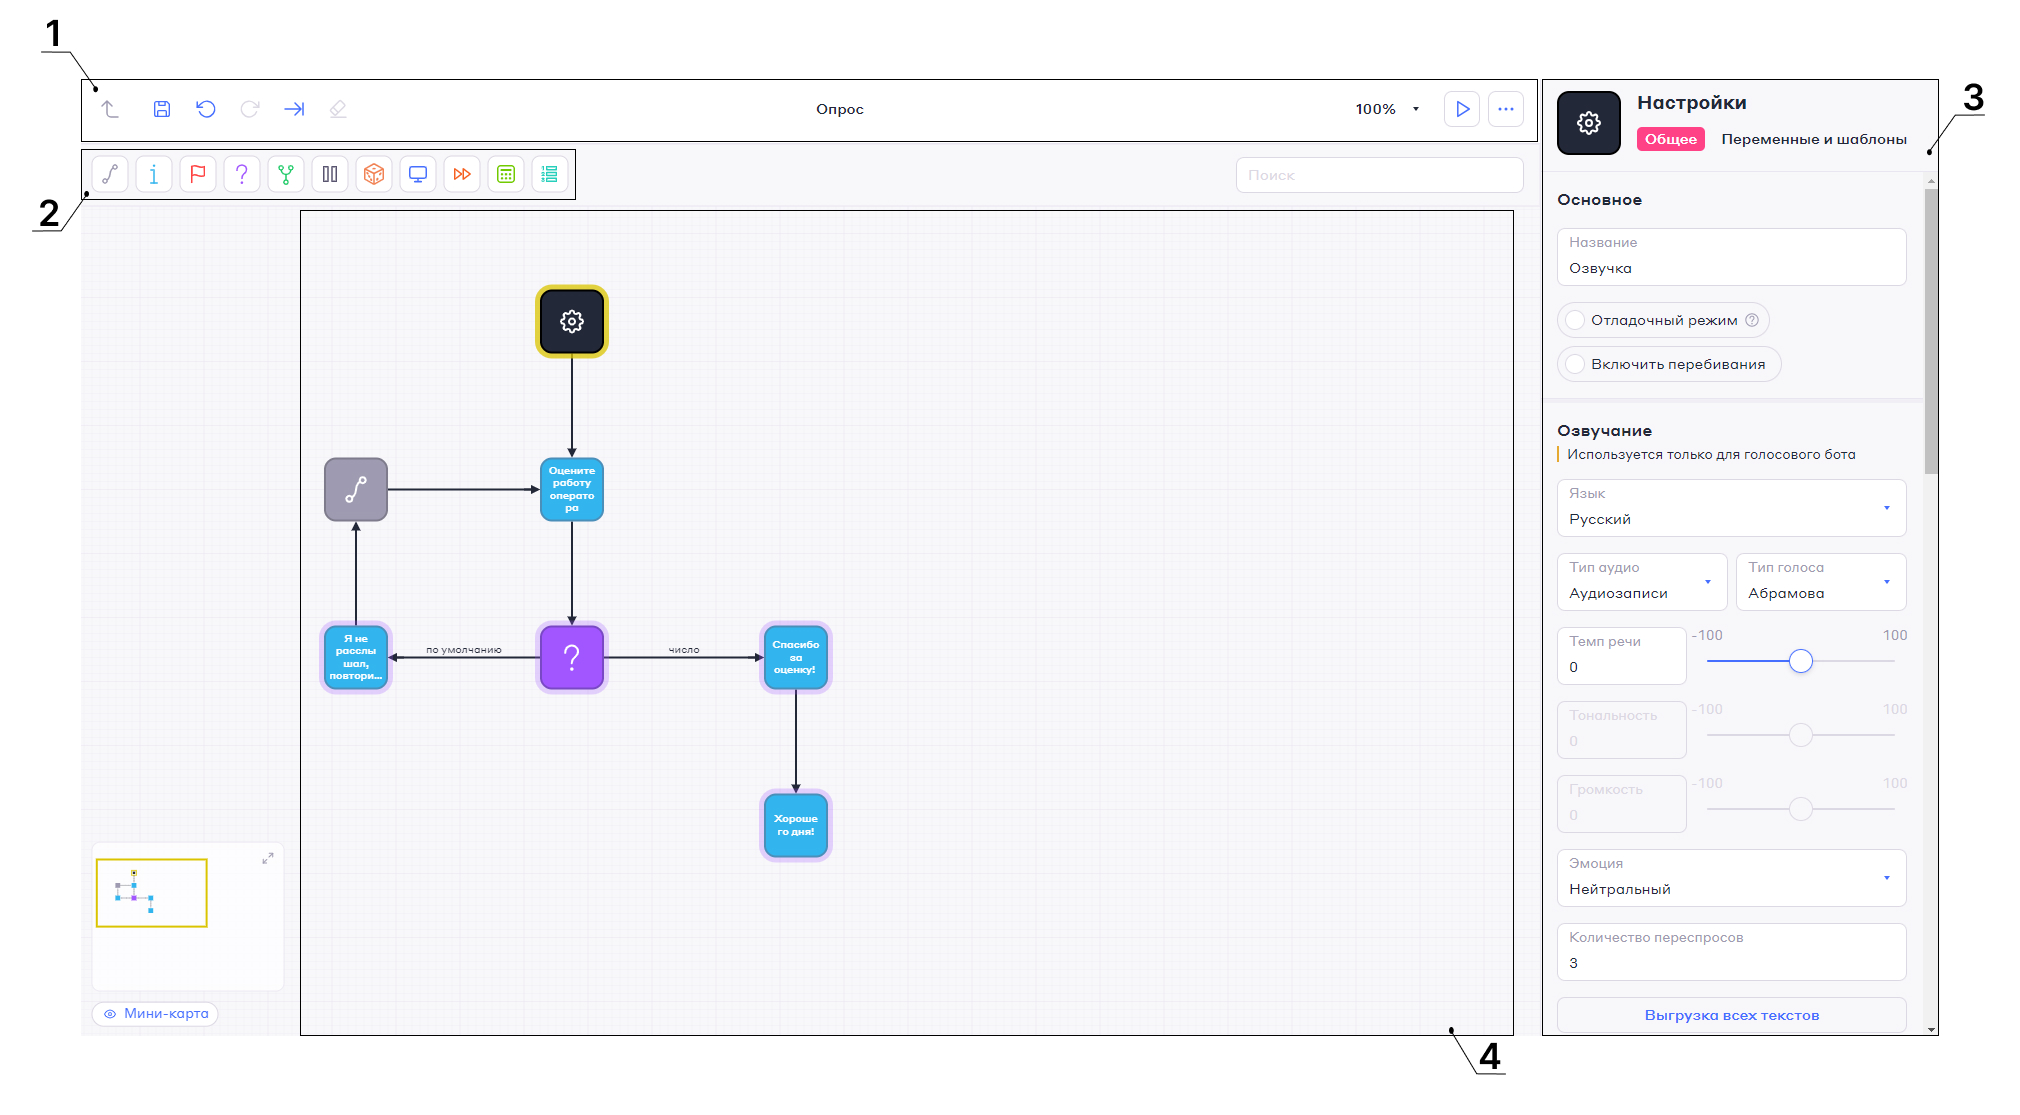Add a monitor screen node from the palette
Viewport: 2020px width, 1115px height.
[418, 174]
